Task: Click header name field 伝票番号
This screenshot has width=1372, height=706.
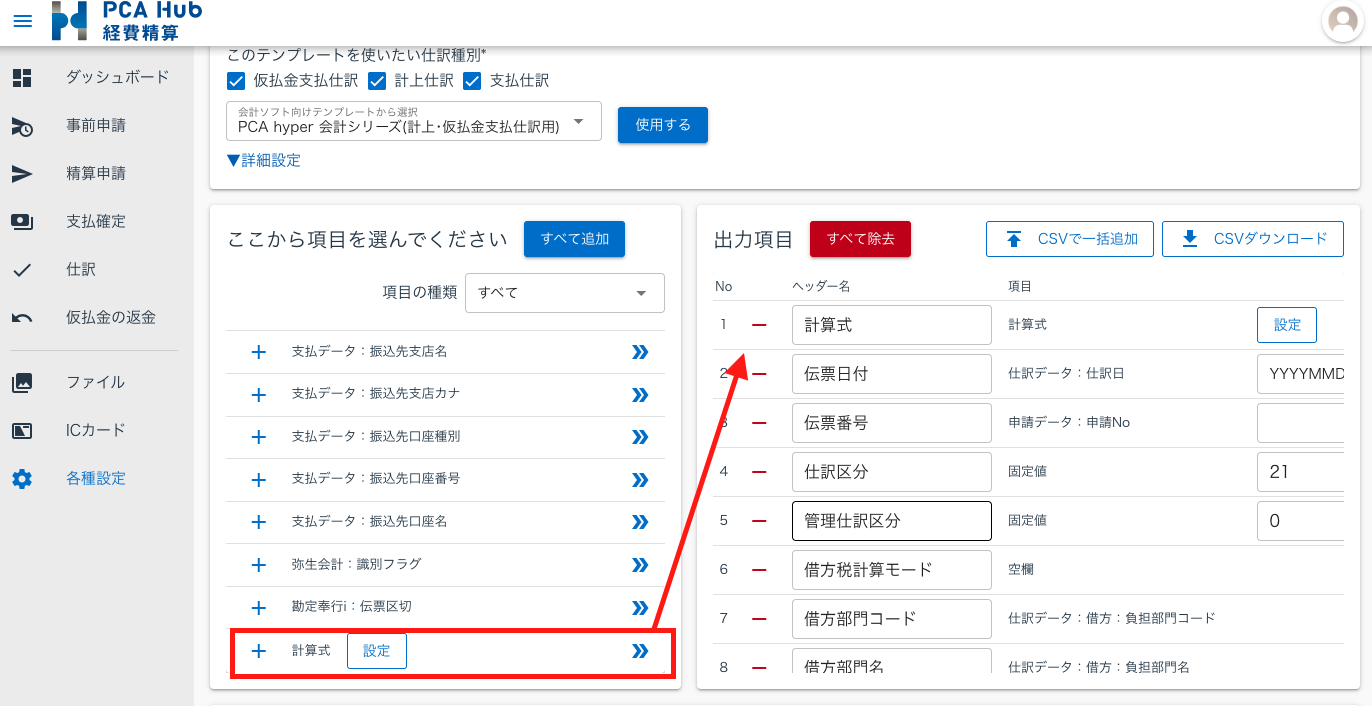Action: [x=892, y=423]
